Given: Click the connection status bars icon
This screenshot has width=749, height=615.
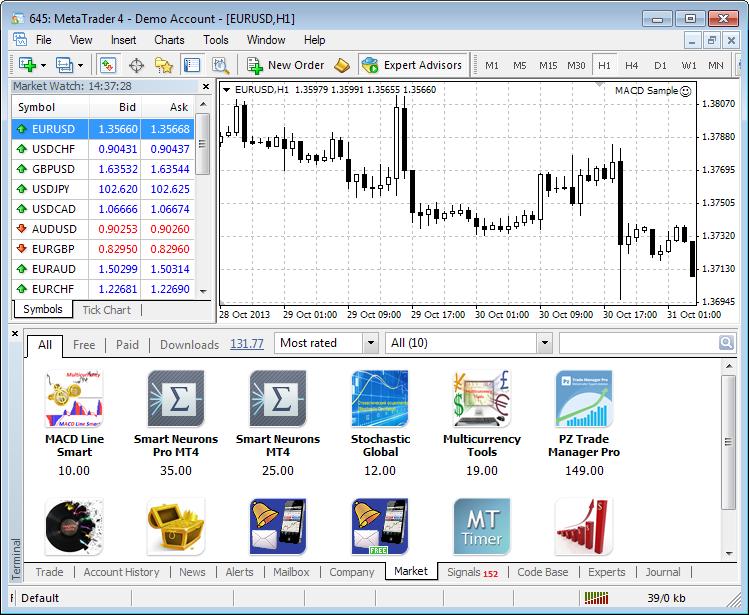Looking at the screenshot, I should (x=596, y=598).
